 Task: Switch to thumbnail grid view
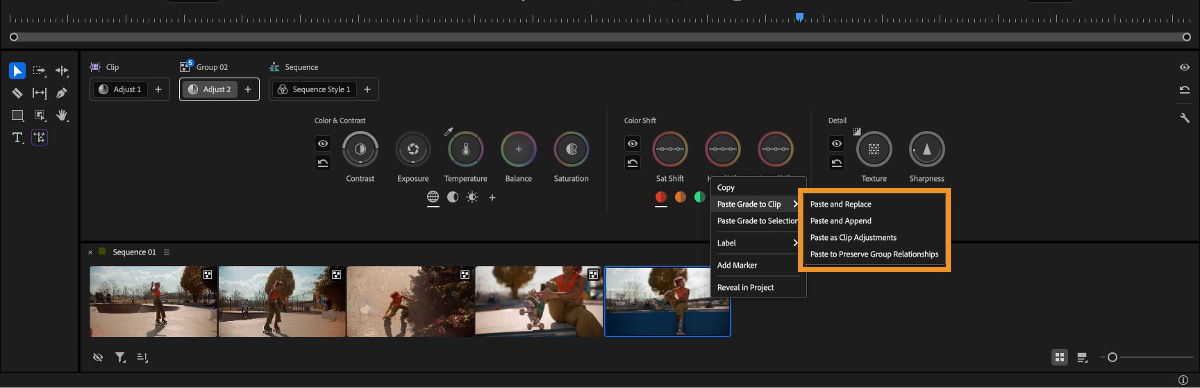[x=1060, y=357]
